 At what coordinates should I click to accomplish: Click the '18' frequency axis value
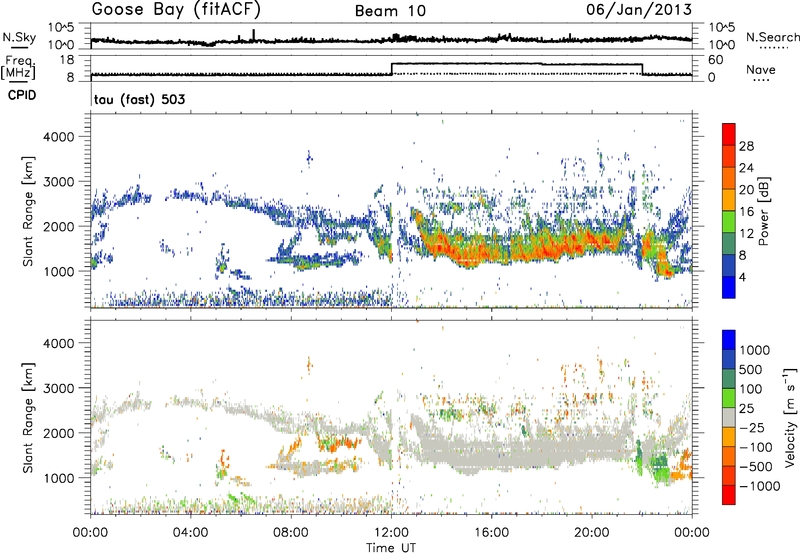coord(67,59)
